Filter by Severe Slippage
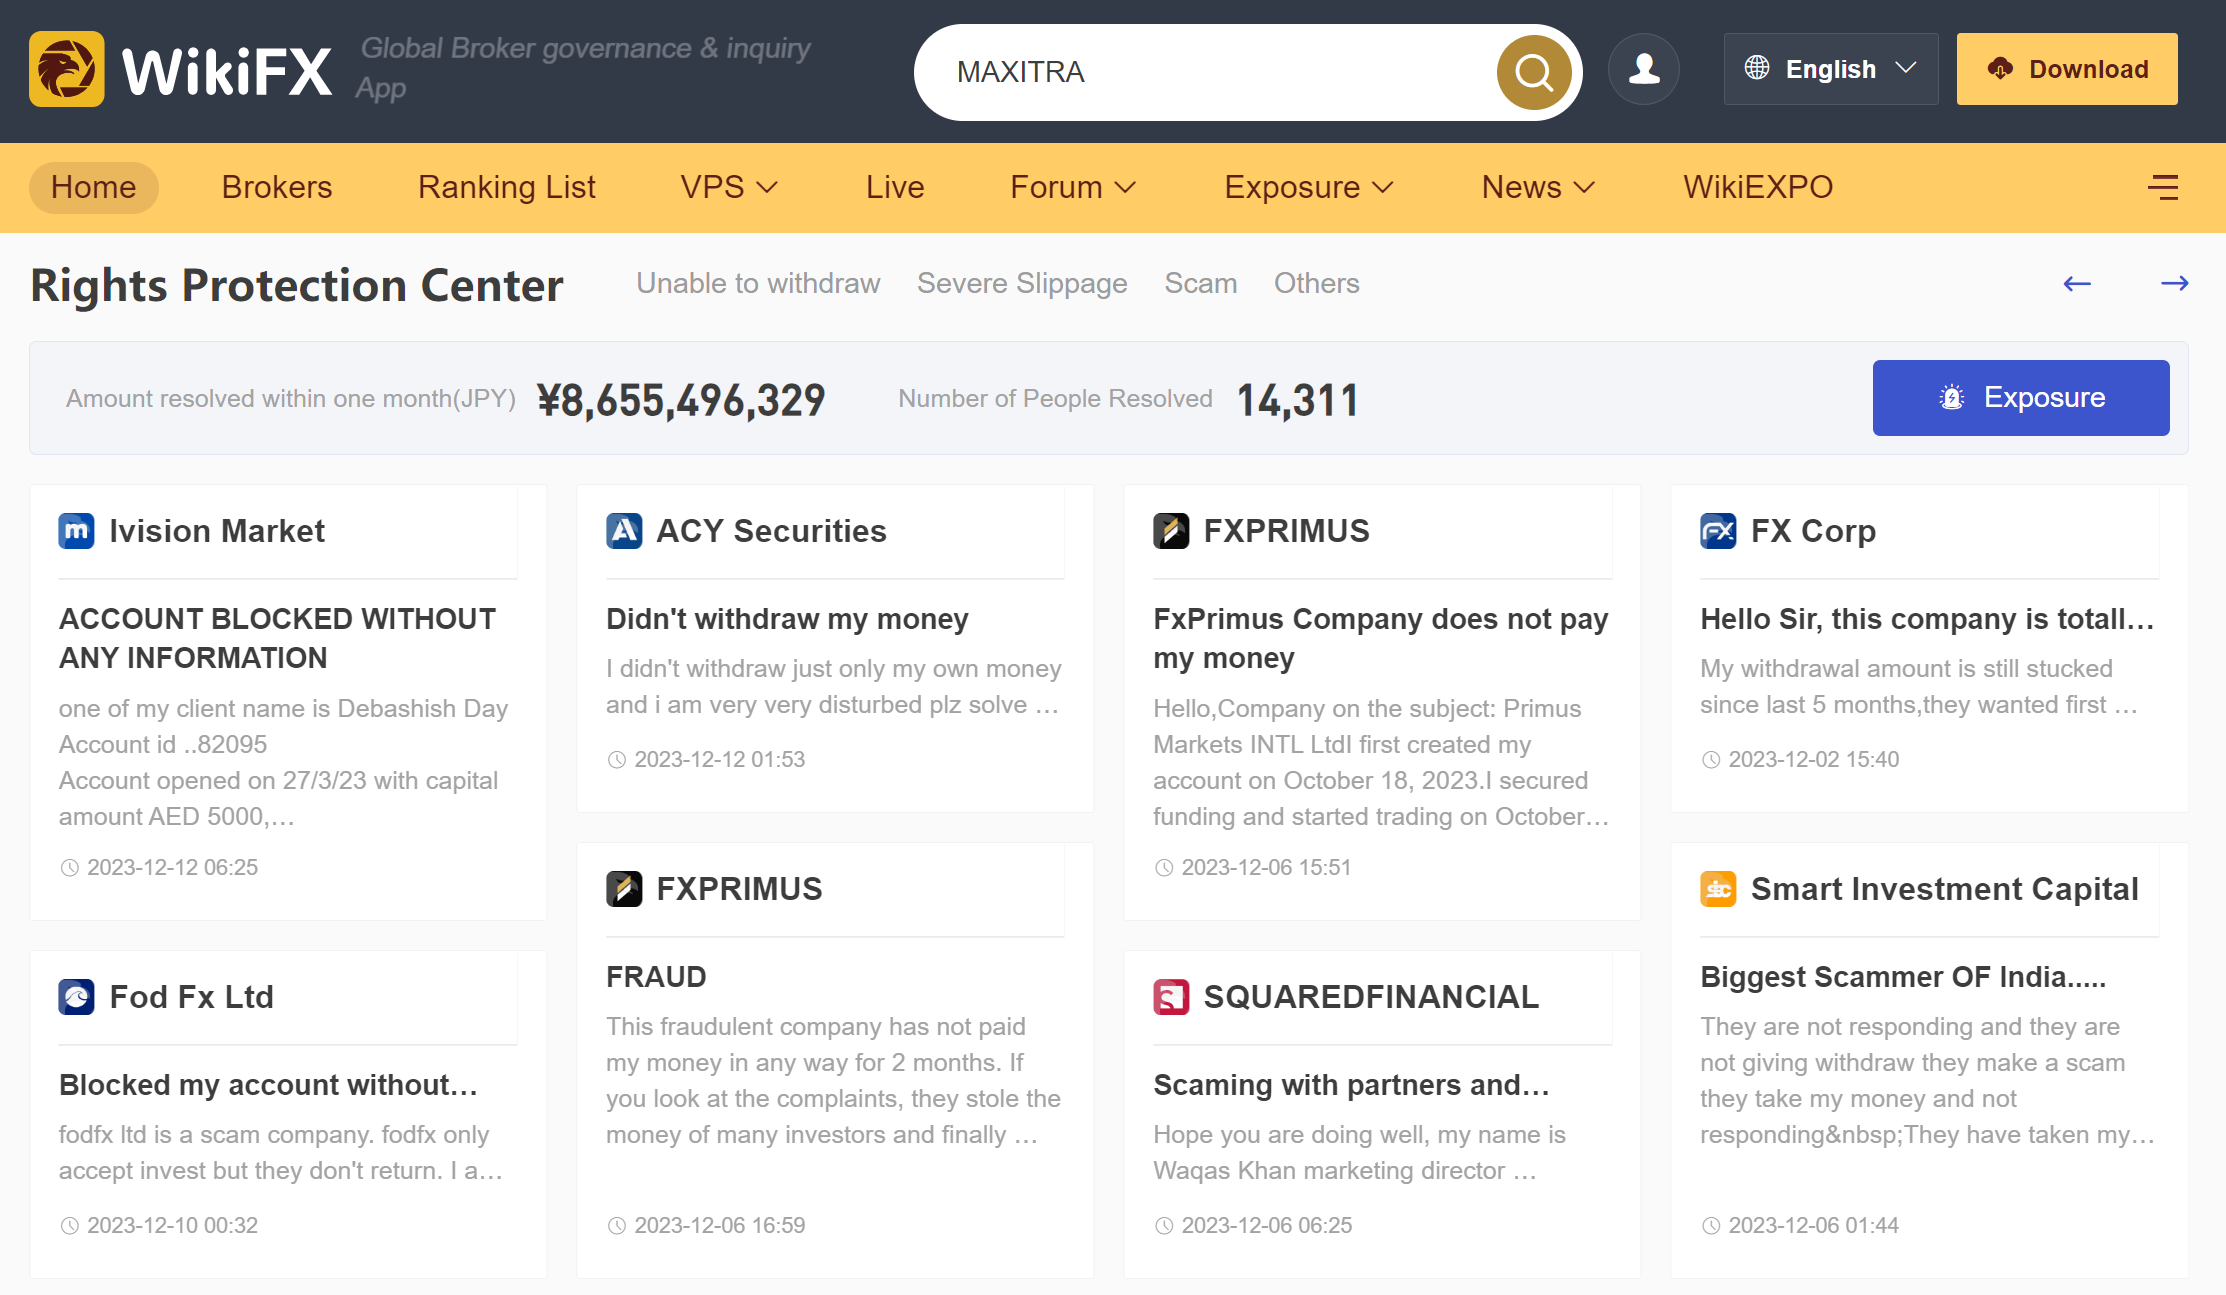Viewport: 2226px width, 1295px height. pyautogui.click(x=1022, y=283)
